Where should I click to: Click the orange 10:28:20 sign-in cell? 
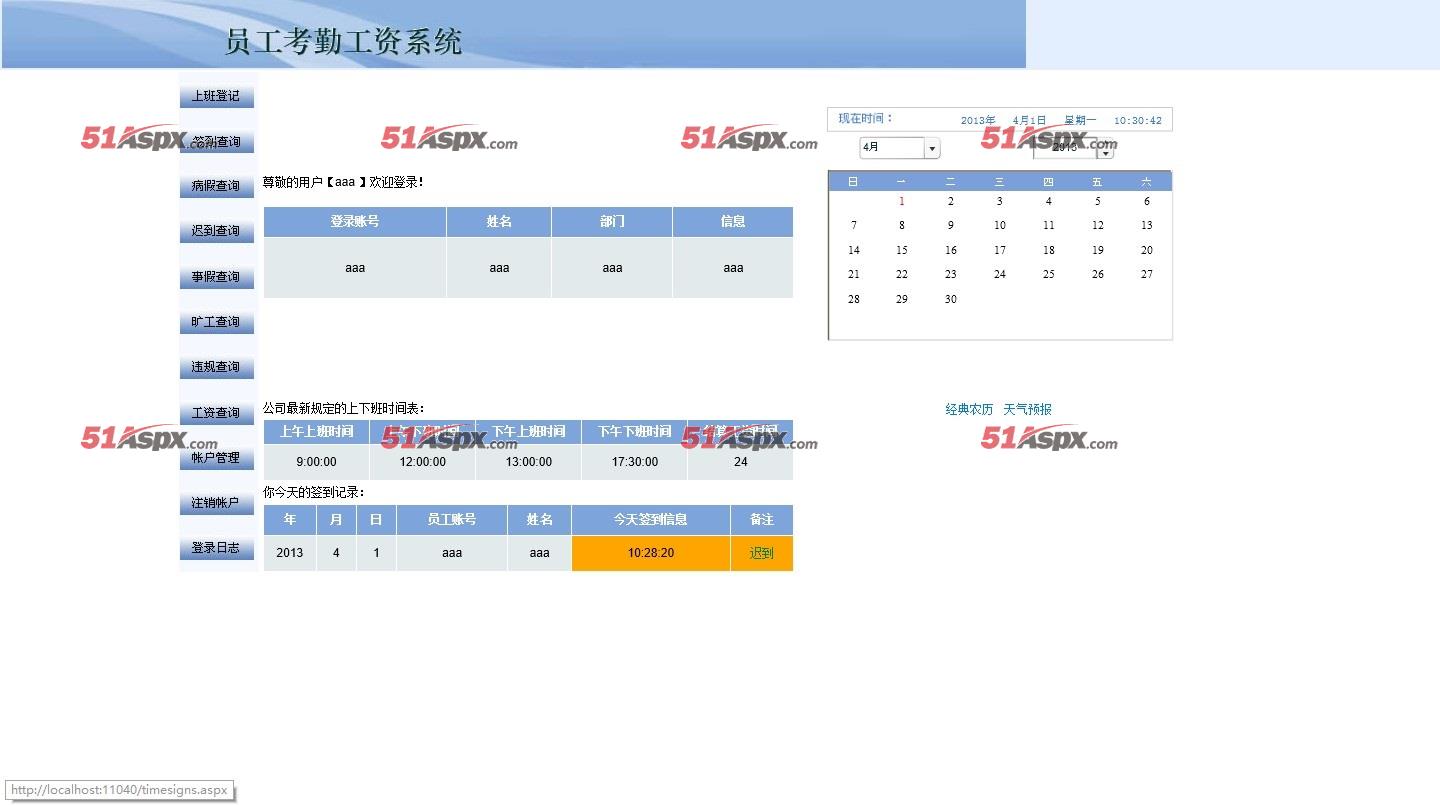651,553
